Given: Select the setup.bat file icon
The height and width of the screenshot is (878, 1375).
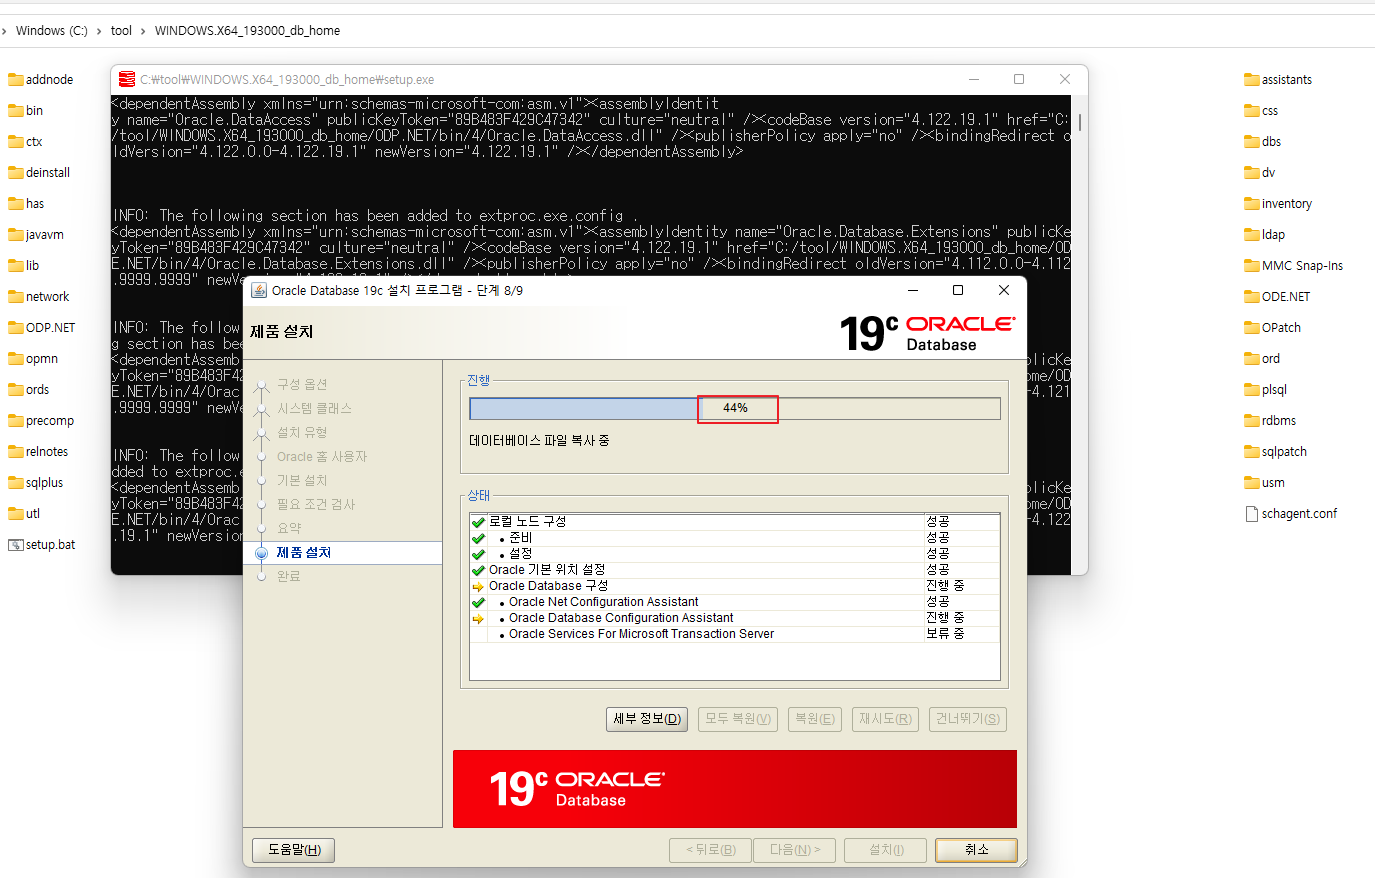Looking at the screenshot, I should 16,545.
